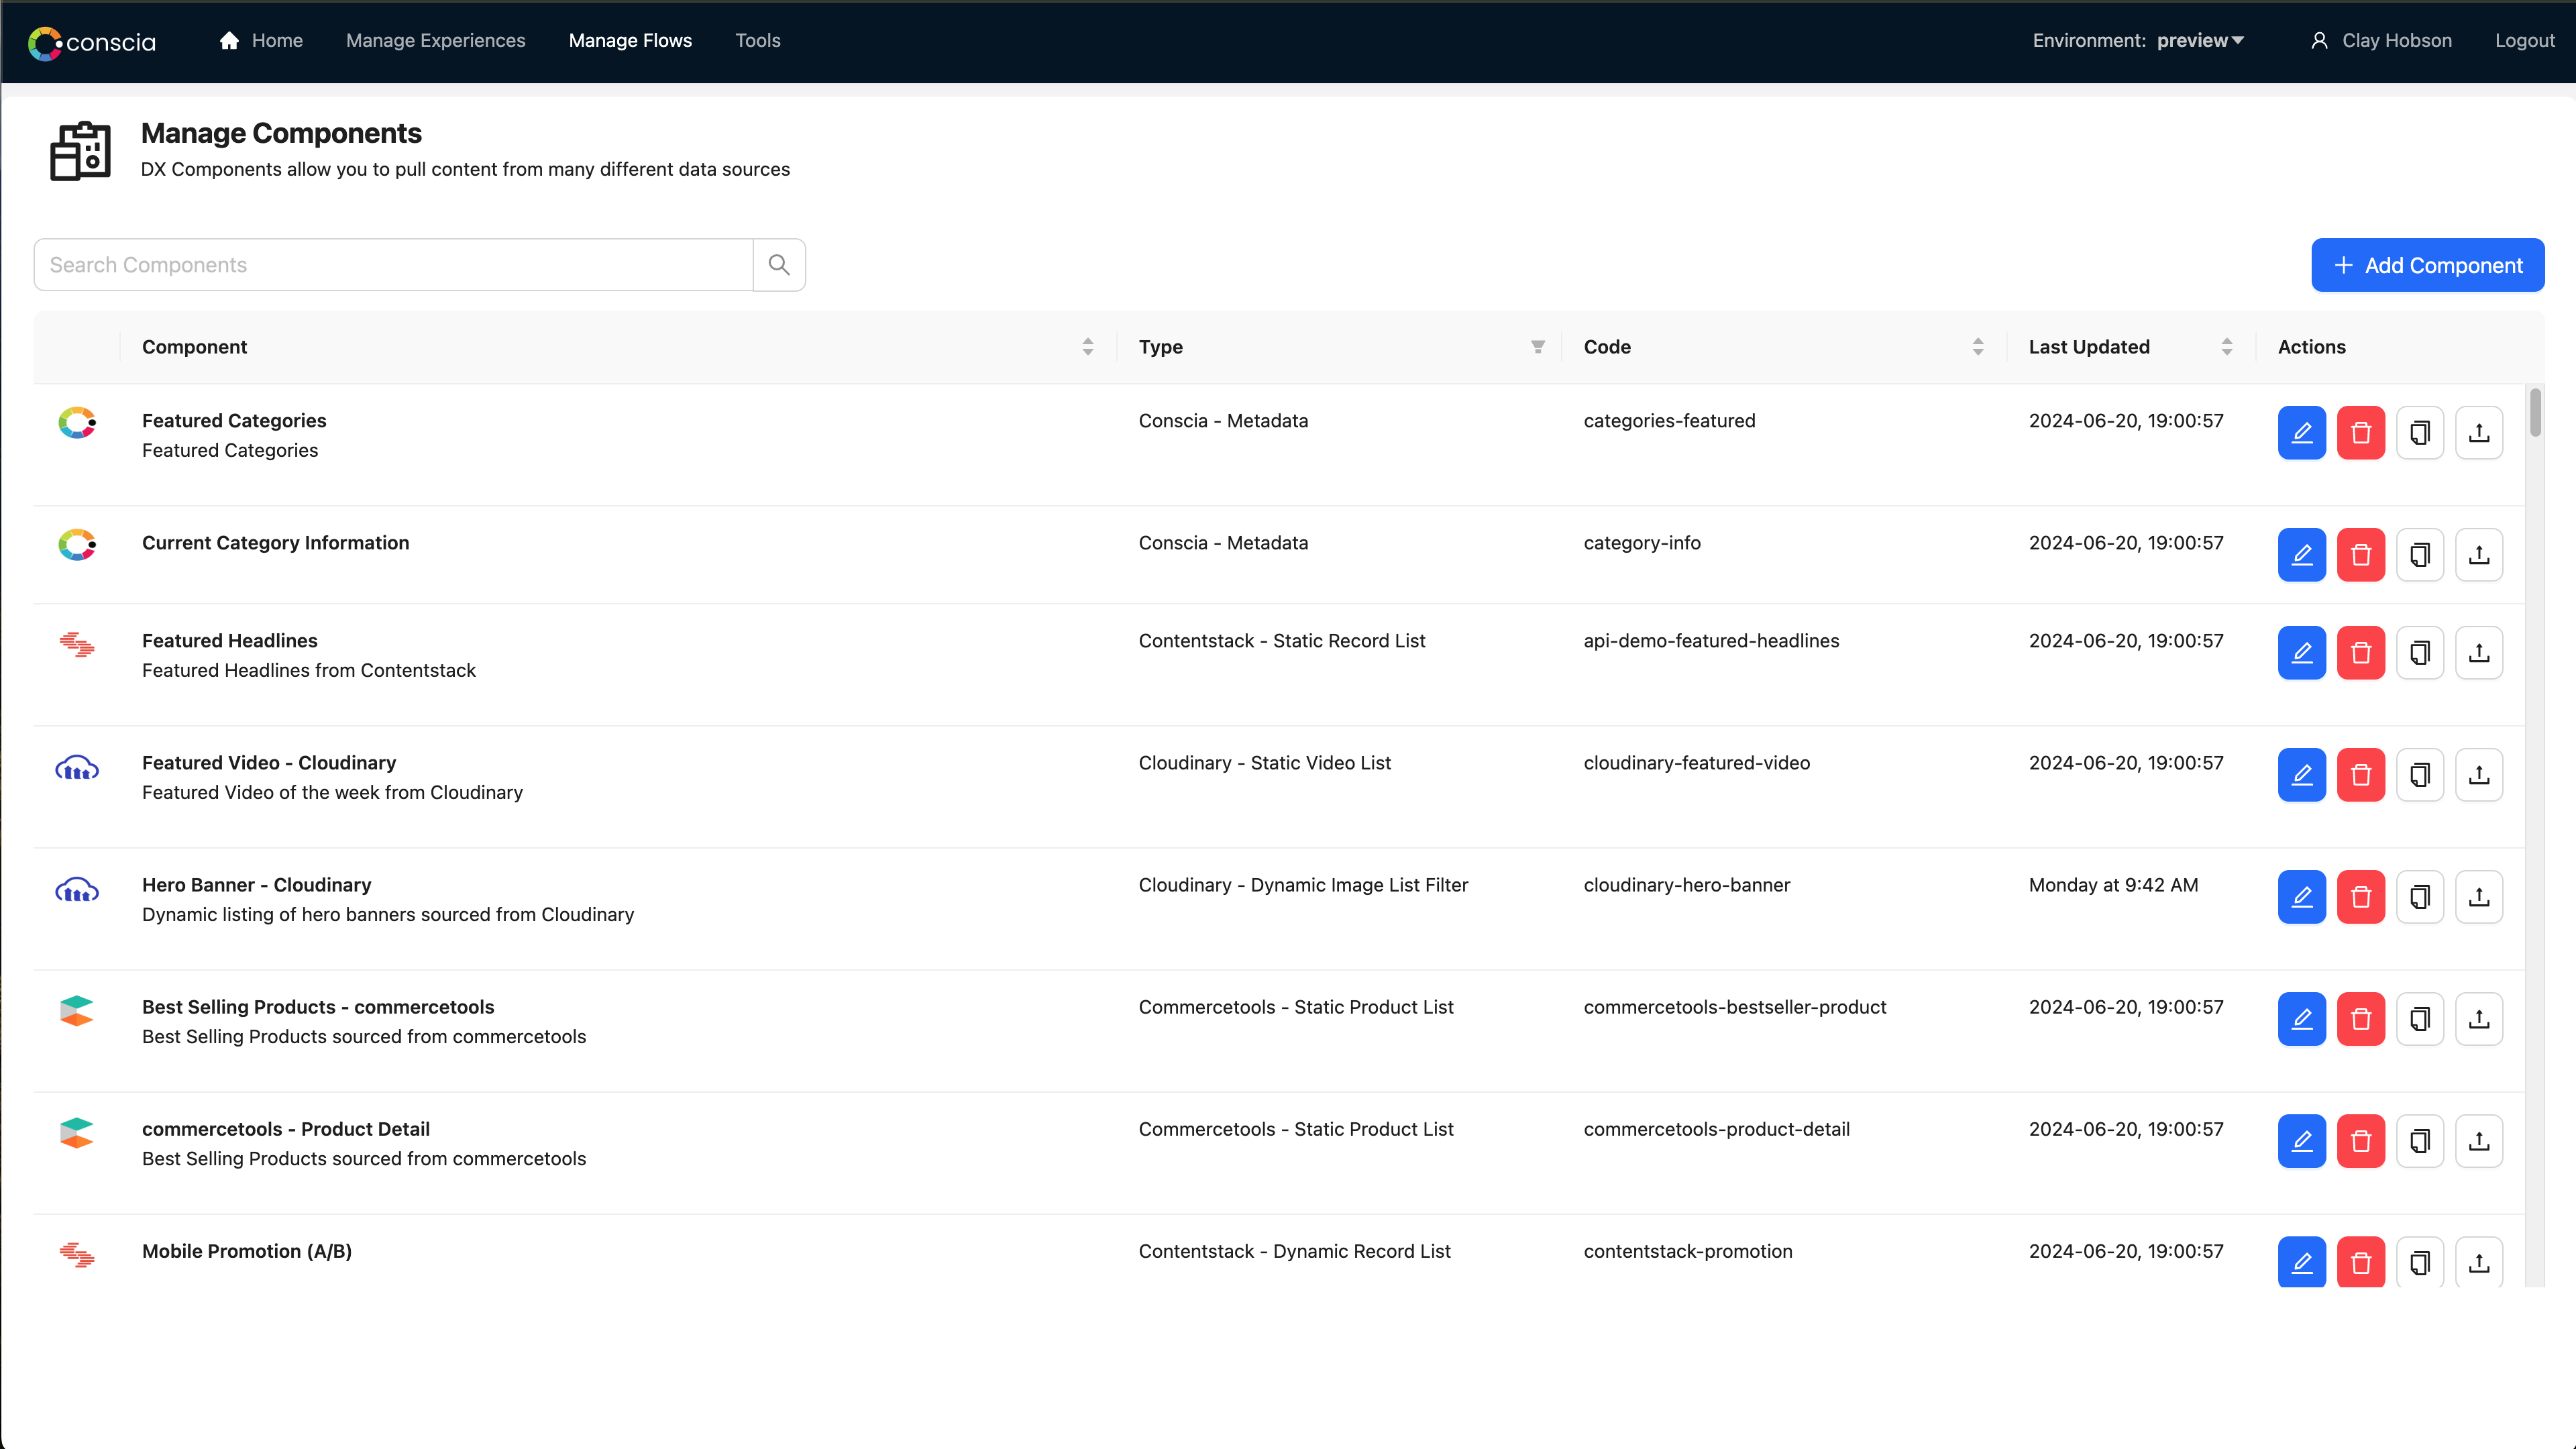Edit Current Category Information component

coord(2301,555)
